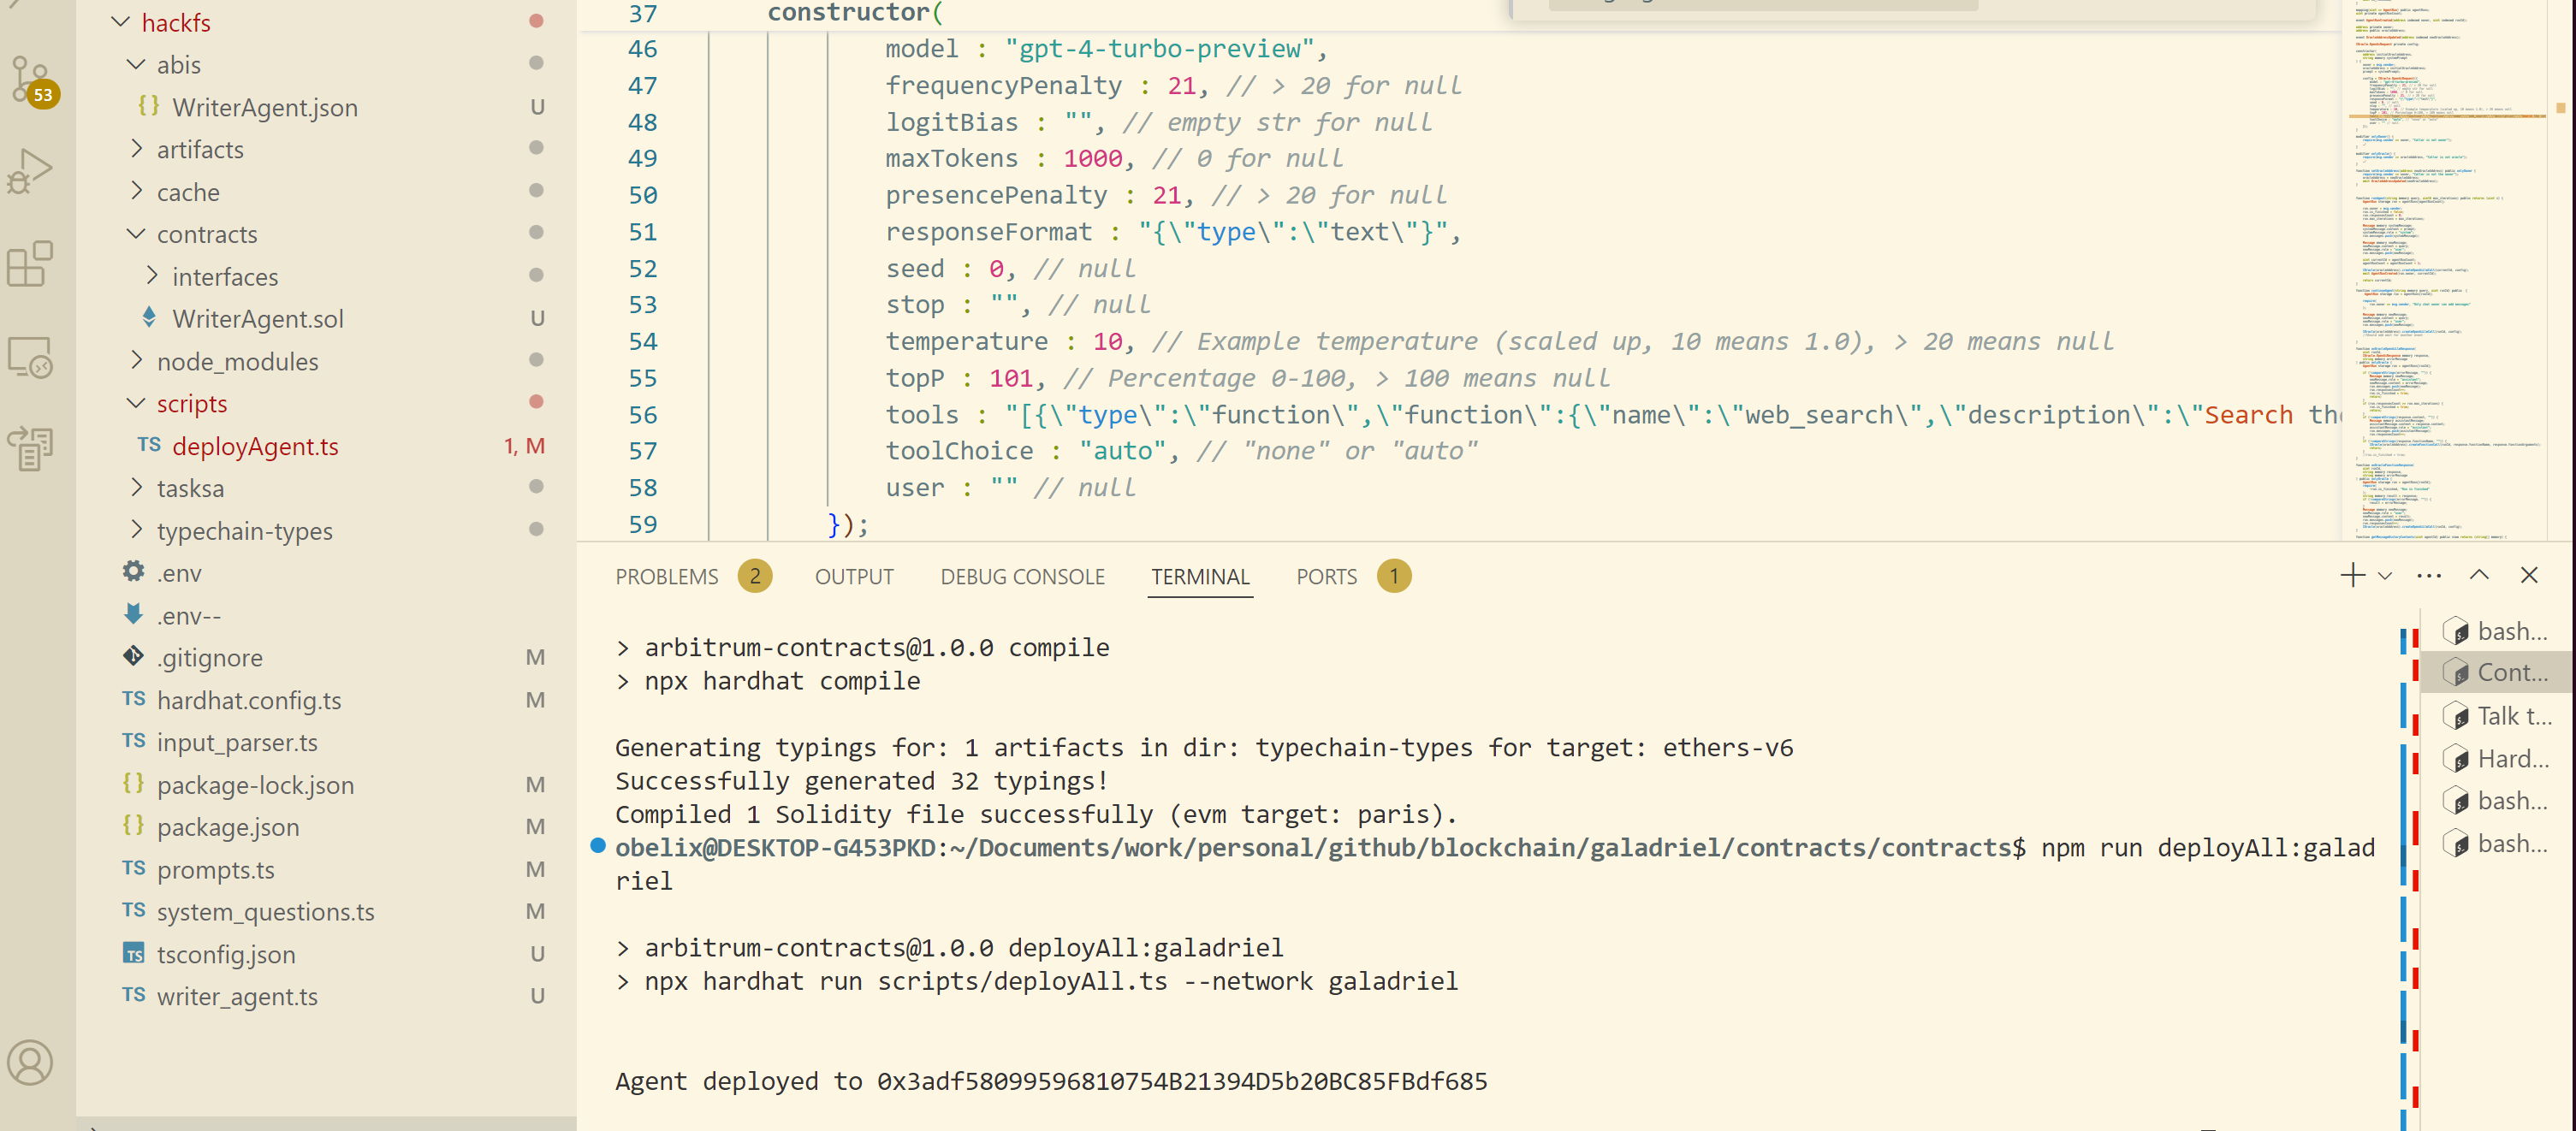Open Accounts menu icon
The width and height of the screenshot is (2576, 1131).
[30, 1062]
